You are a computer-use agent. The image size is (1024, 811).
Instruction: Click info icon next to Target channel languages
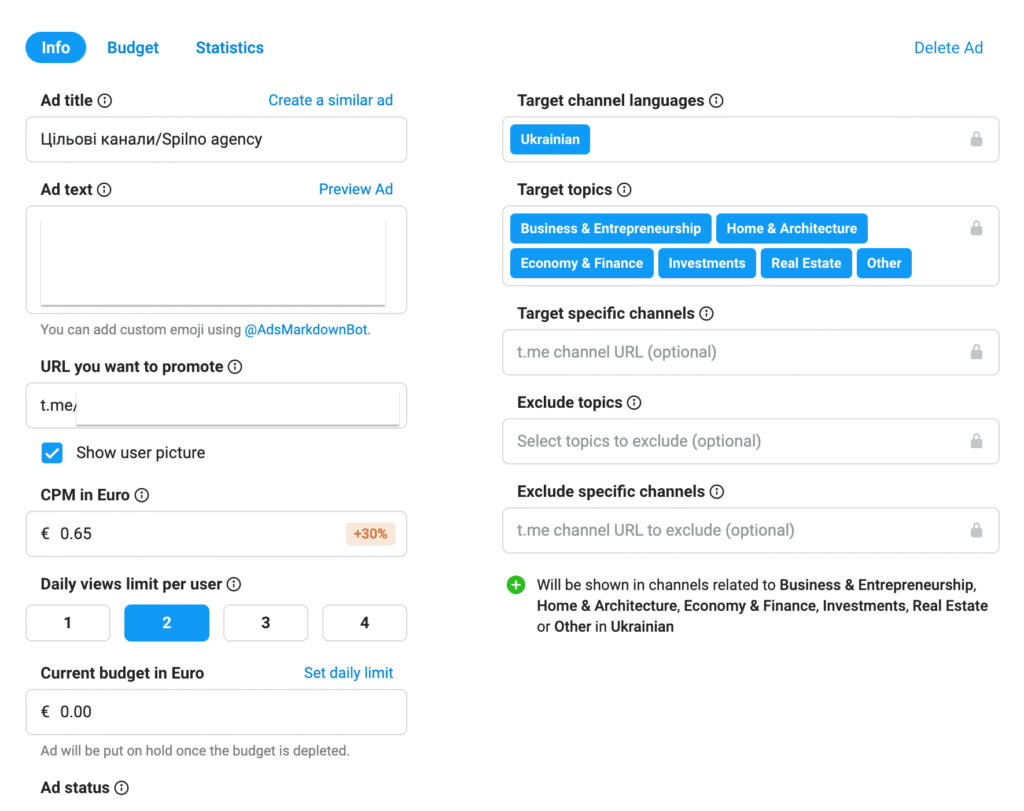pos(716,101)
